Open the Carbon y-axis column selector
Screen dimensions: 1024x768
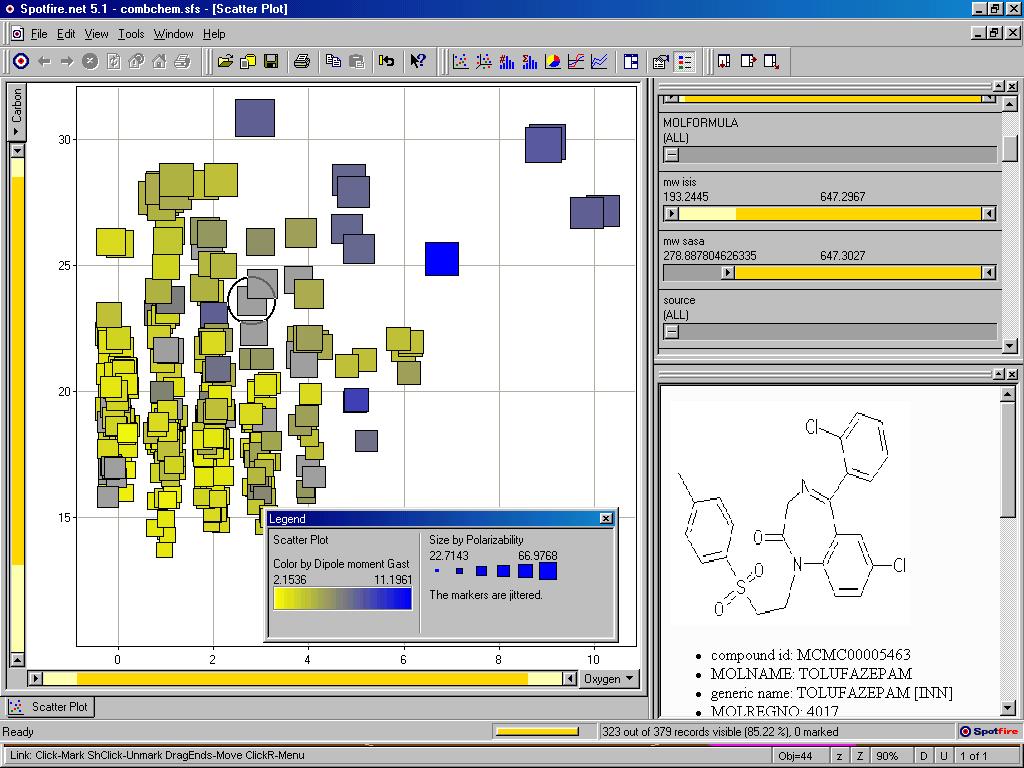point(17,109)
